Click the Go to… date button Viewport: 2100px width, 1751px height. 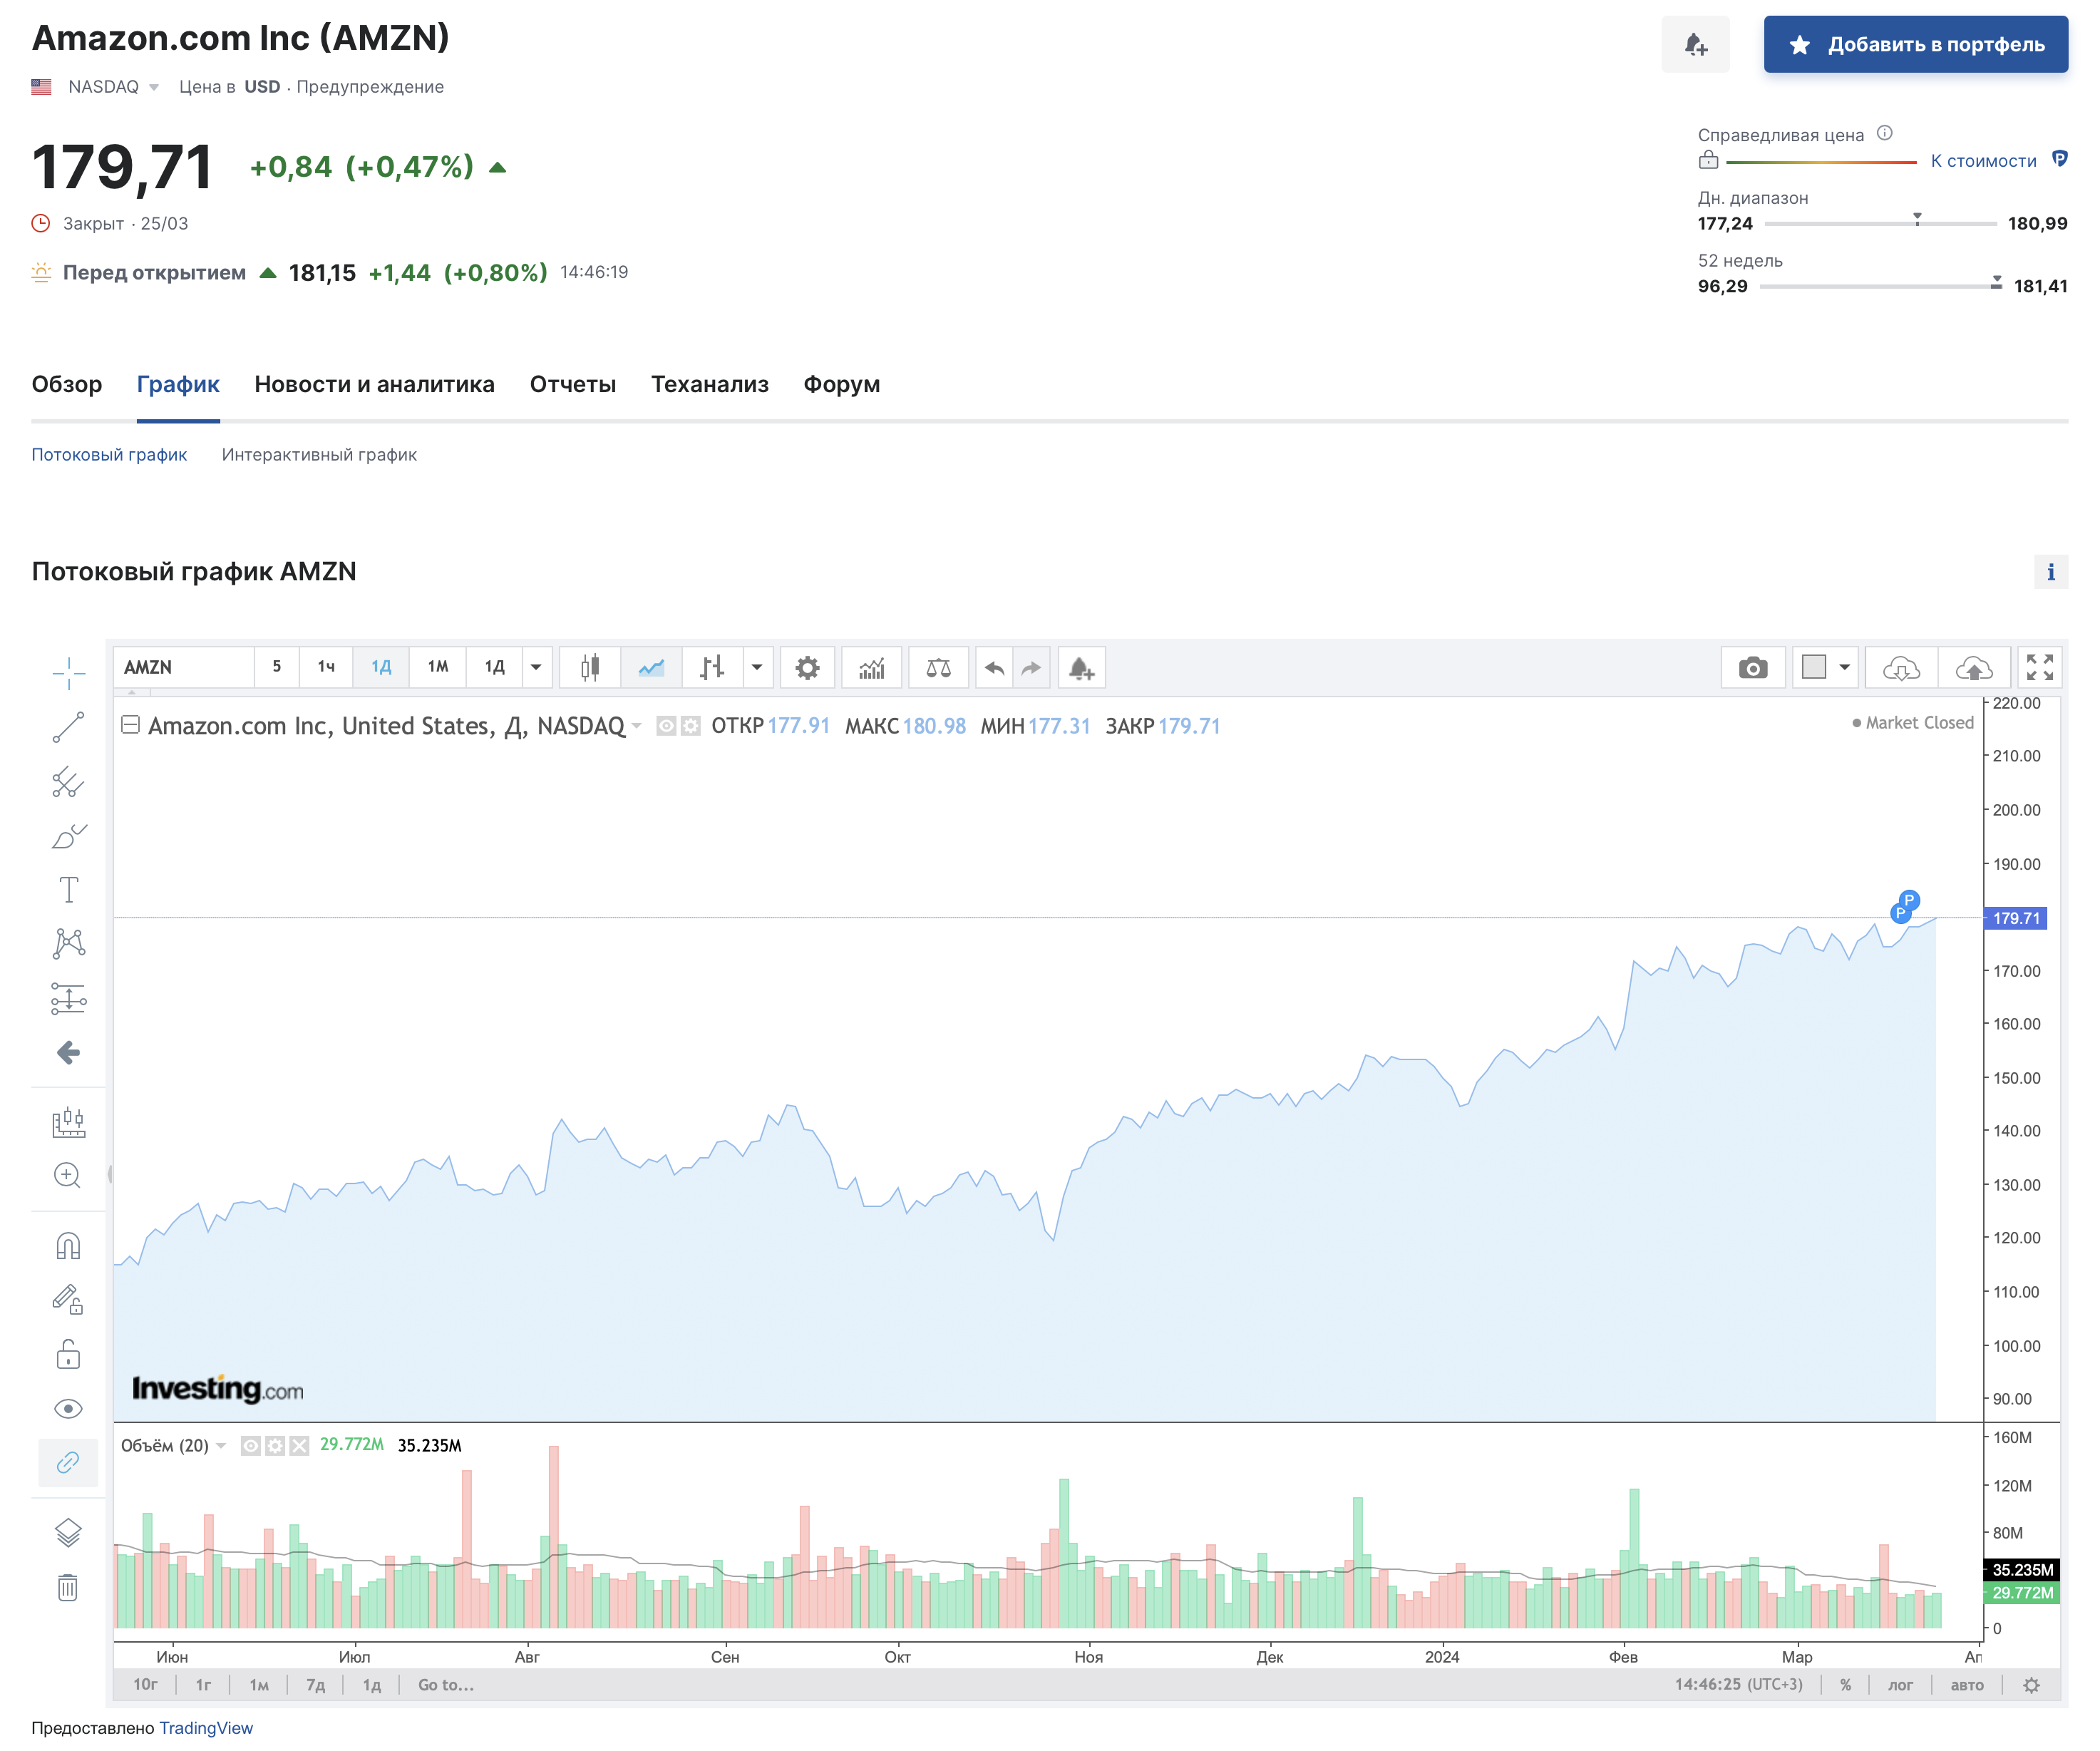(x=446, y=1685)
